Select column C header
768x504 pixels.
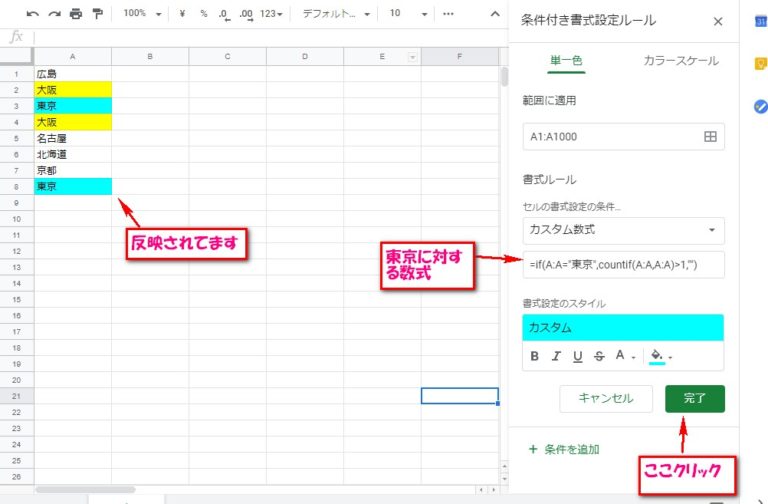click(227, 57)
